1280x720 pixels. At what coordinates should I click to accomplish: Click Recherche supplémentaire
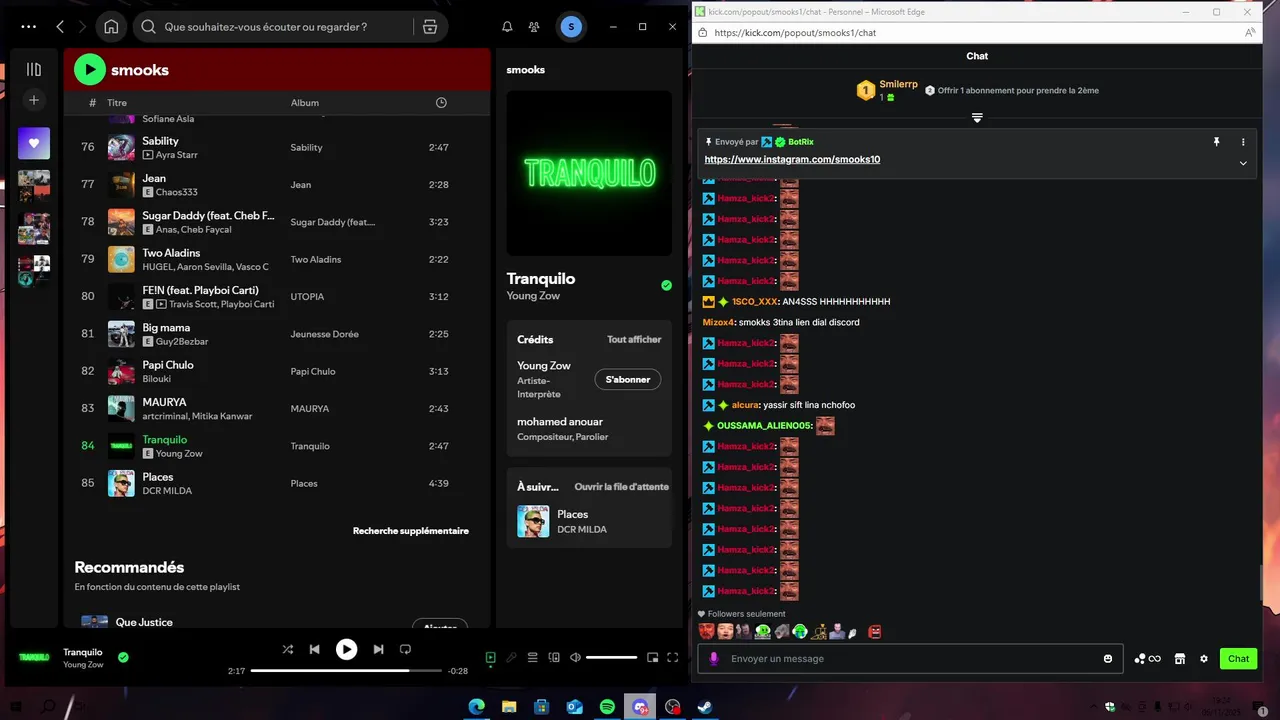click(x=411, y=531)
